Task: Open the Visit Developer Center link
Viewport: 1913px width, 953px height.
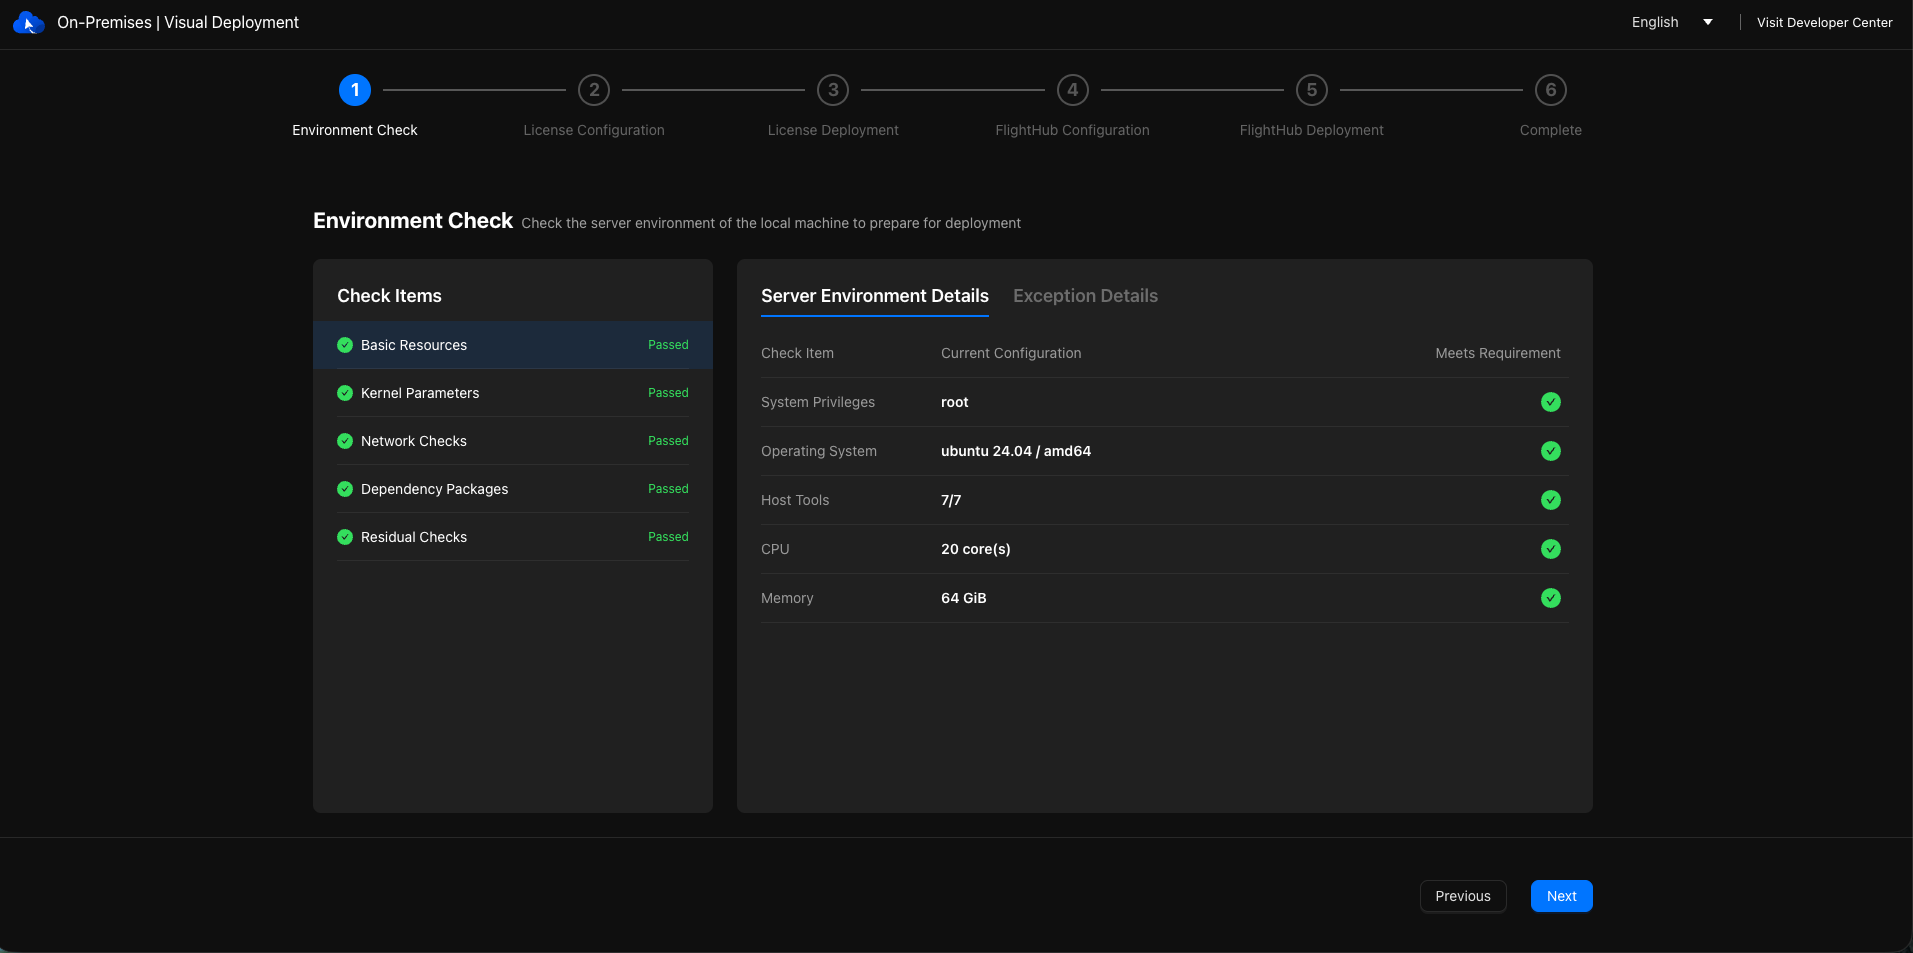Action: point(1824,22)
